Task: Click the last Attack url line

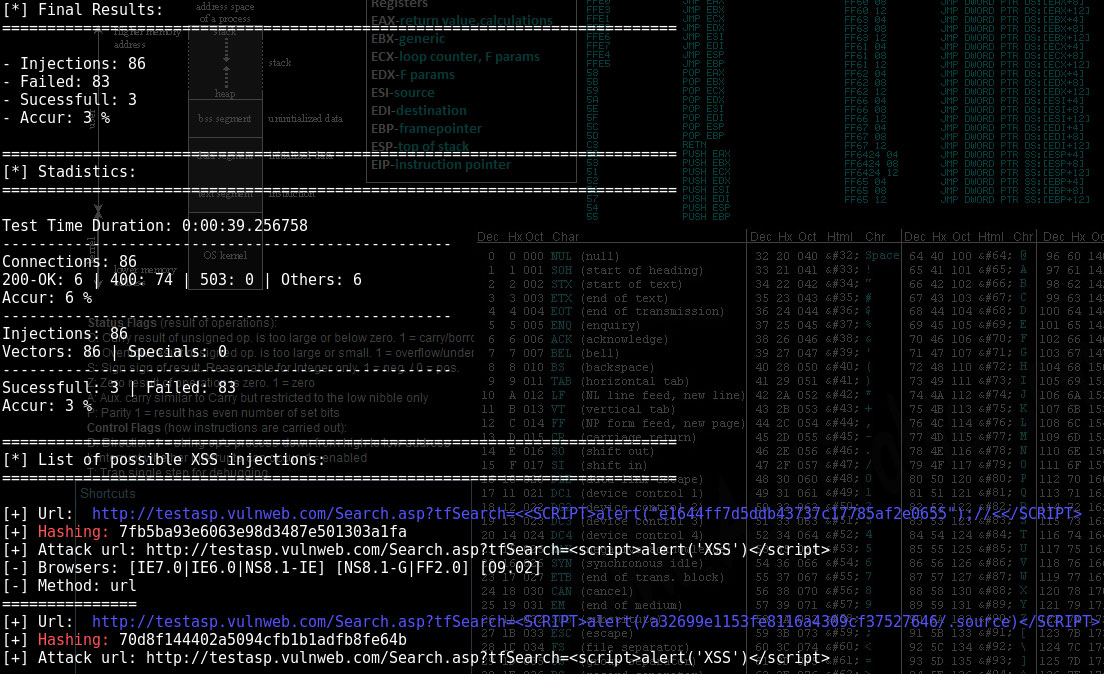Action: click(x=433, y=658)
